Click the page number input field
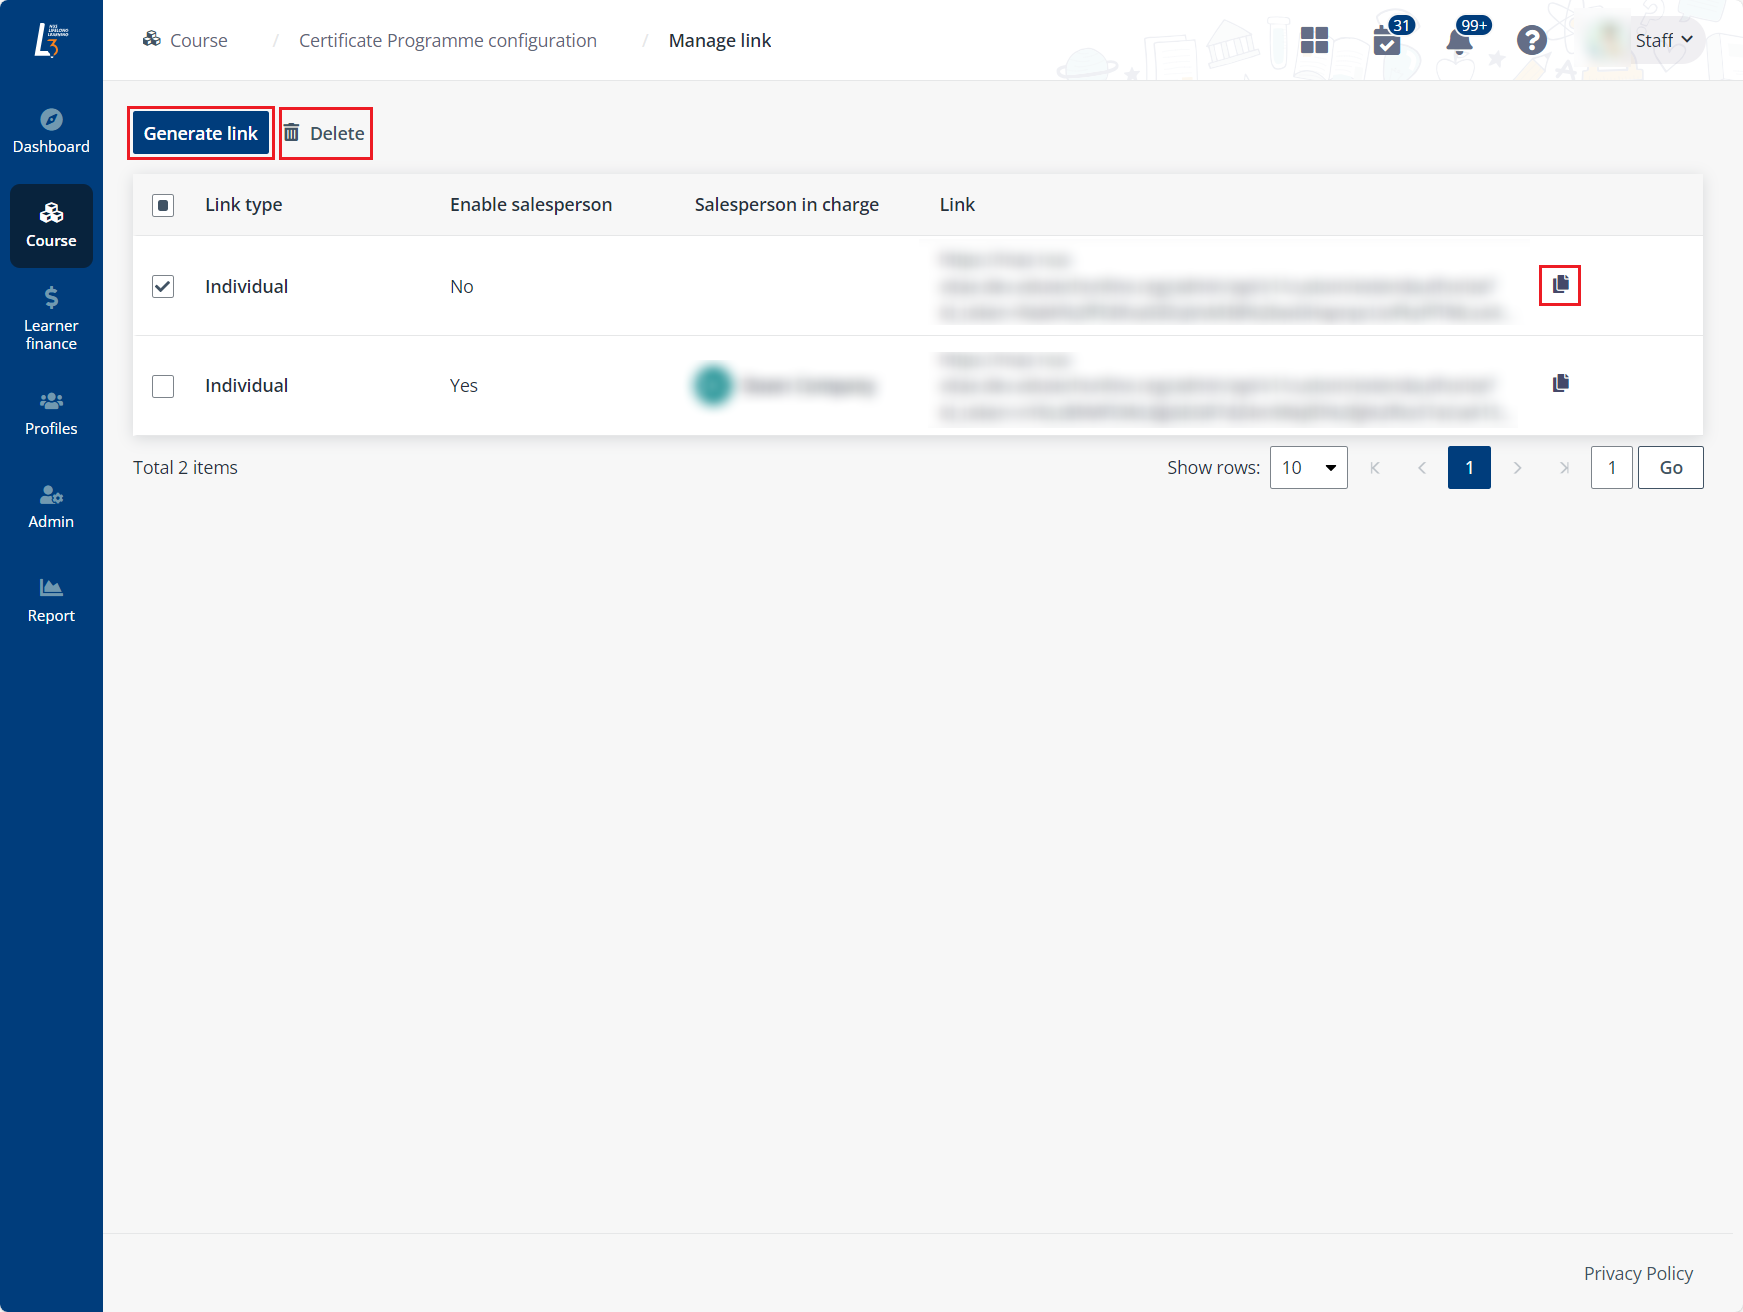Viewport: 1743px width, 1312px height. click(1611, 468)
